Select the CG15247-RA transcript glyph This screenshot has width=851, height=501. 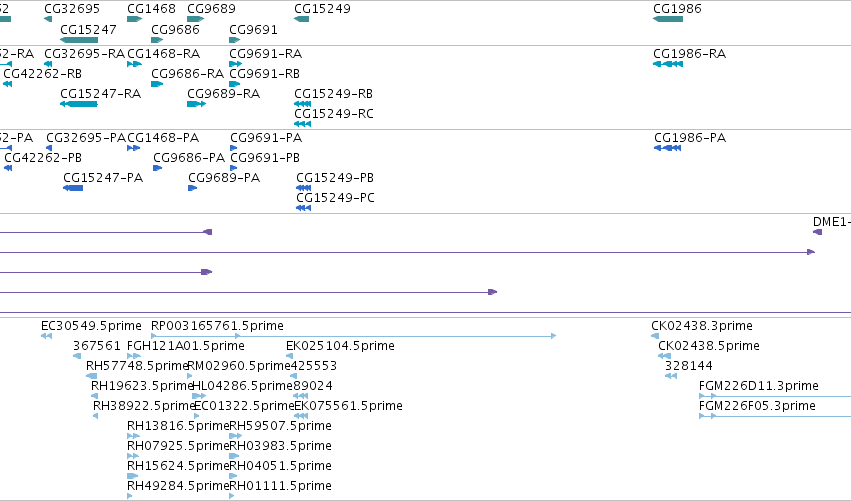(79, 104)
